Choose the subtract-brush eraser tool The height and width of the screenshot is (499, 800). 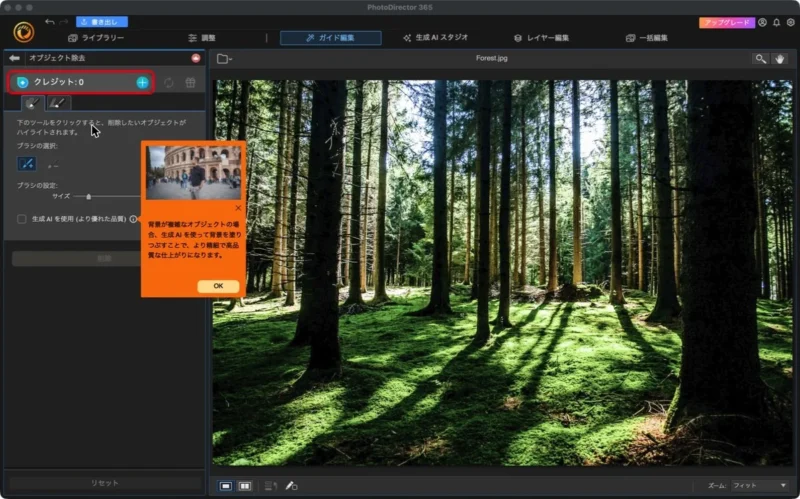(53, 164)
